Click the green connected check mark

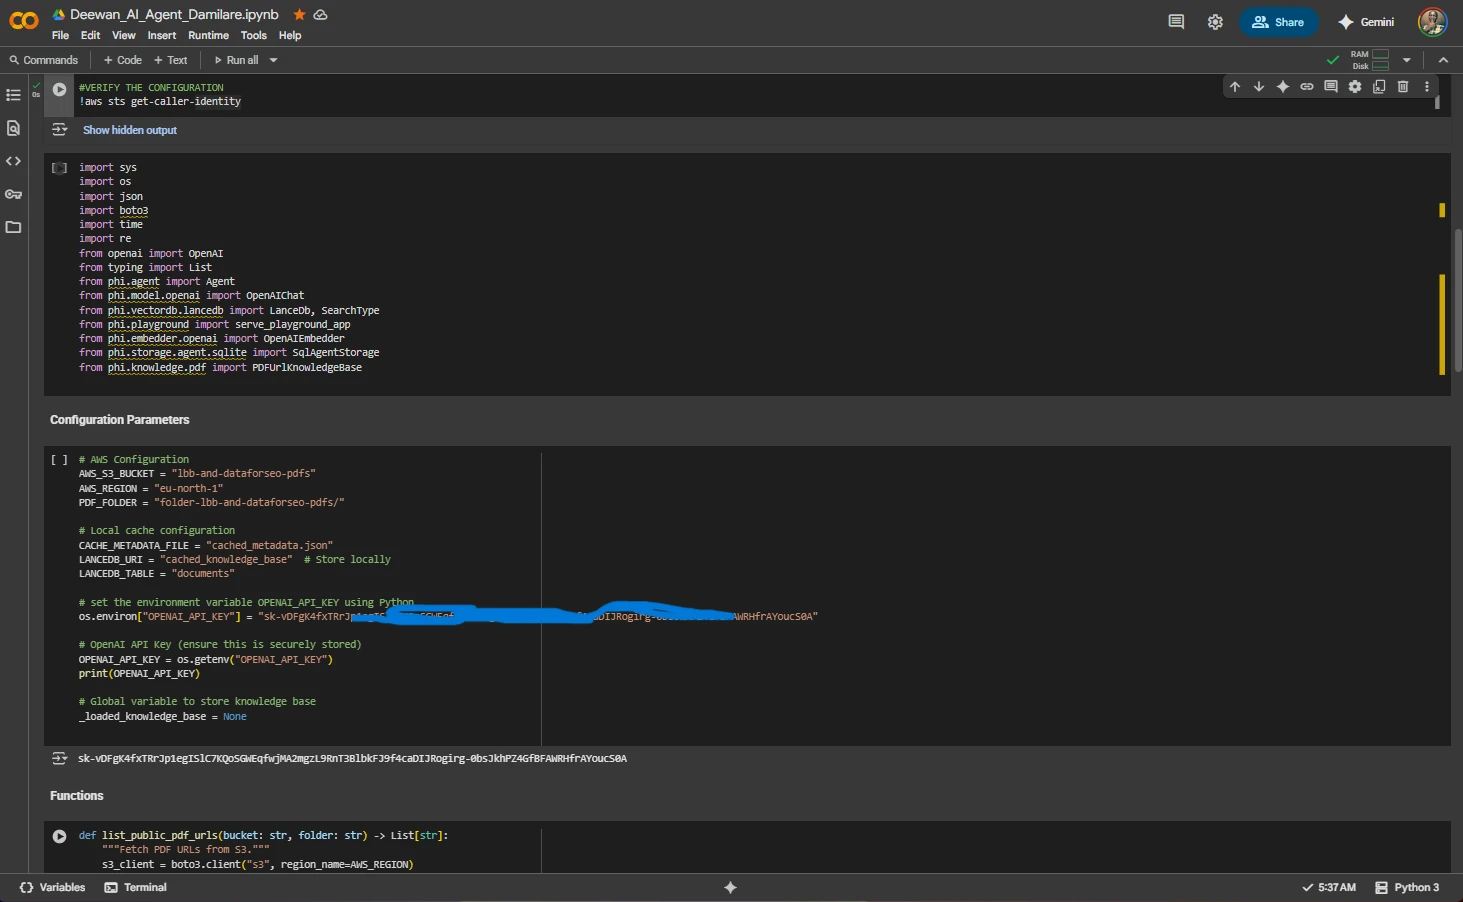[1332, 60]
